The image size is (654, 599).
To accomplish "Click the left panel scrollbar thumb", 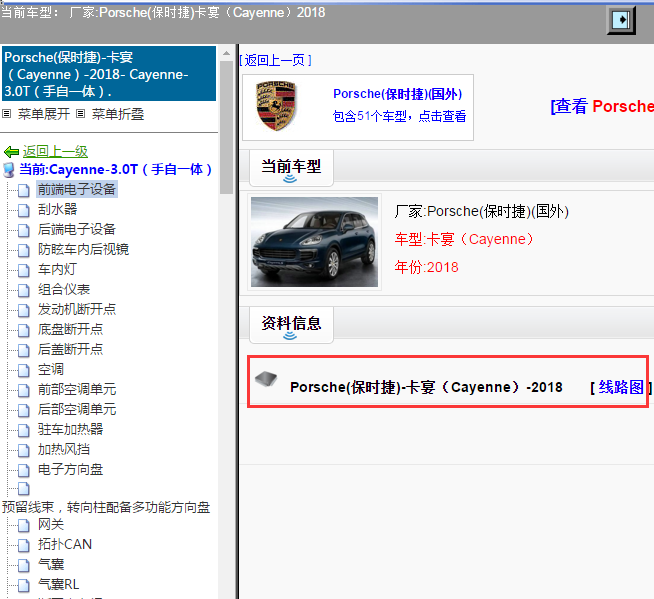I will click(x=226, y=127).
